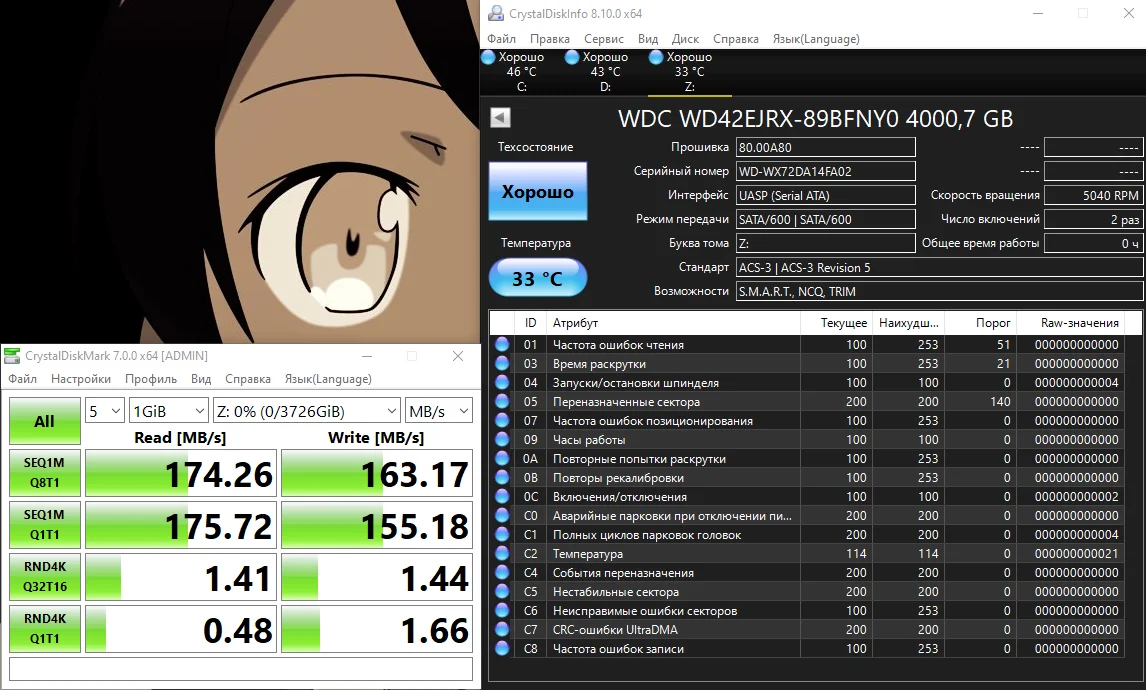Image resolution: width=1146 pixels, height=690 pixels.
Task: Click the Текущее column header
Action: coord(838,322)
